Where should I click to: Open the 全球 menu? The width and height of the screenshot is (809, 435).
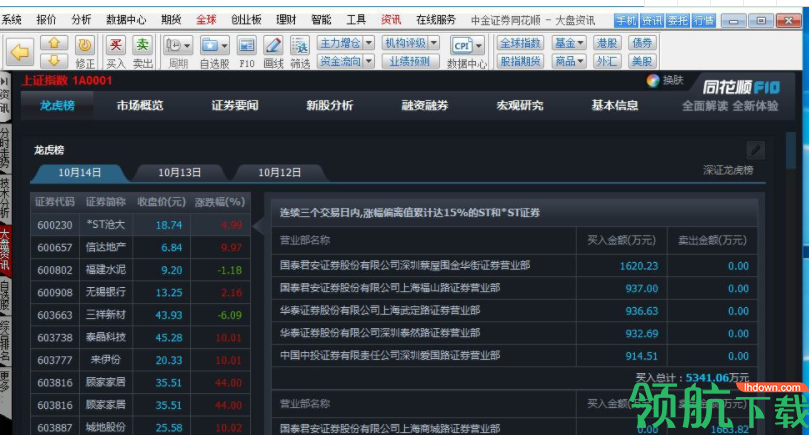[x=206, y=20]
